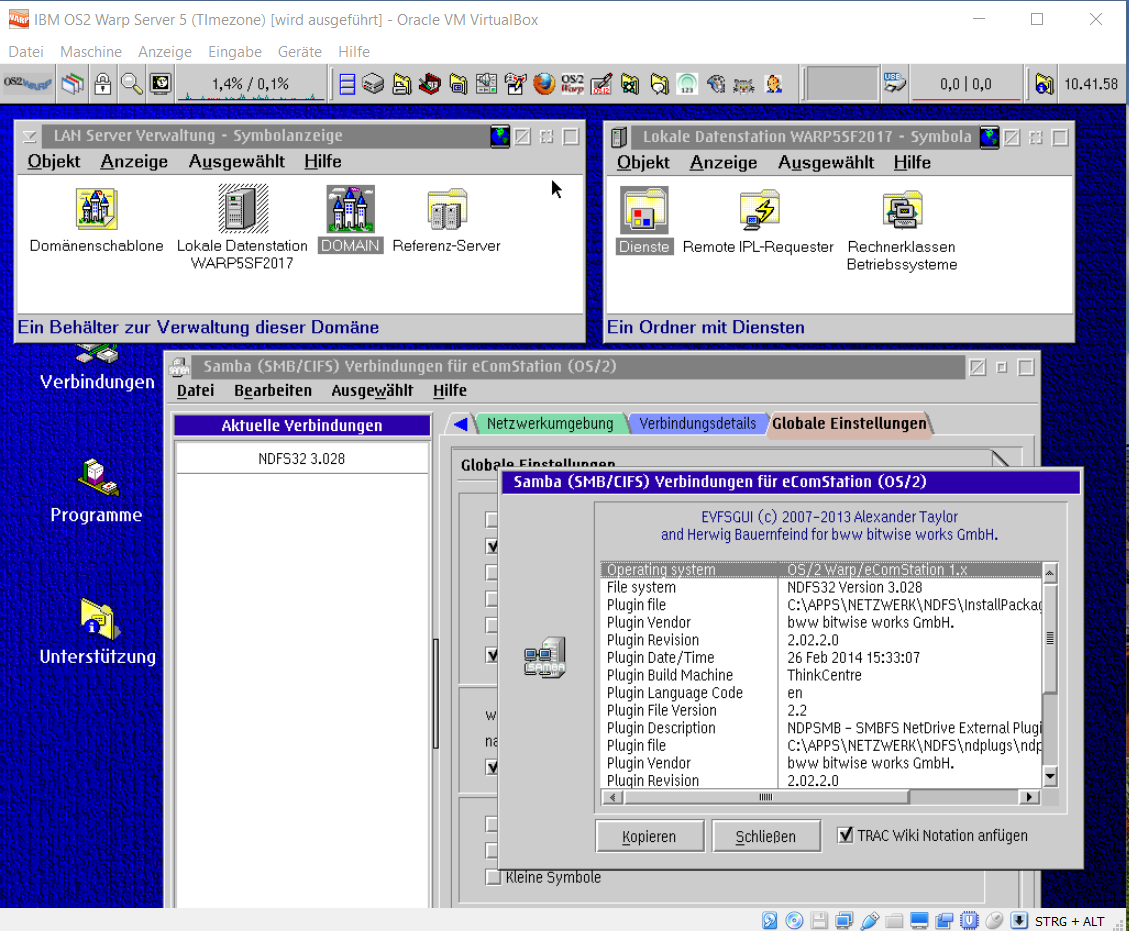Viewport: 1129px width, 931px height.
Task: Select the Operating system row
Action: point(821,570)
